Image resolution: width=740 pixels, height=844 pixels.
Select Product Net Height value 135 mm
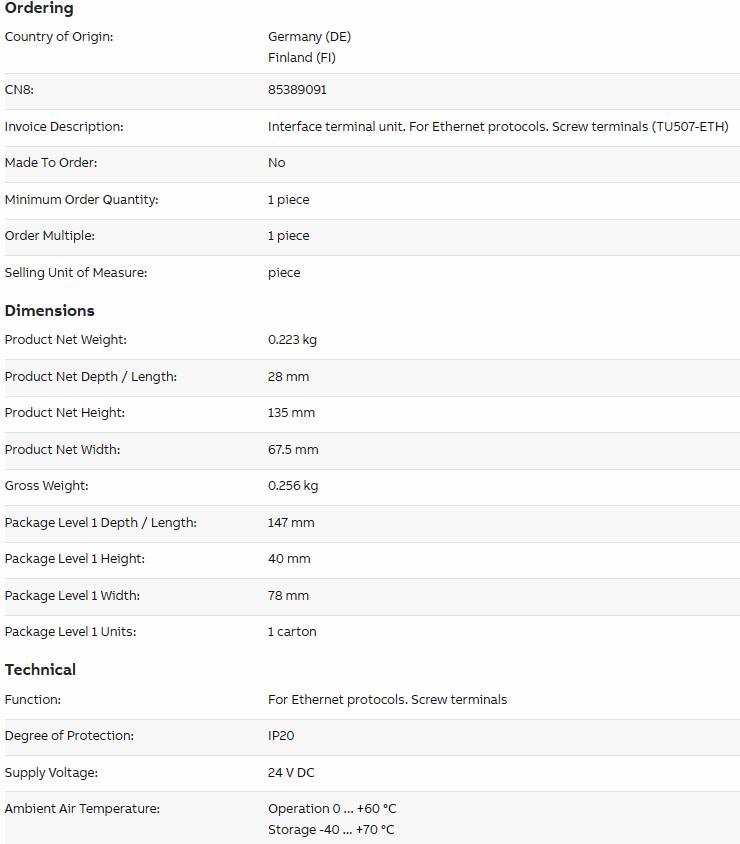(291, 413)
